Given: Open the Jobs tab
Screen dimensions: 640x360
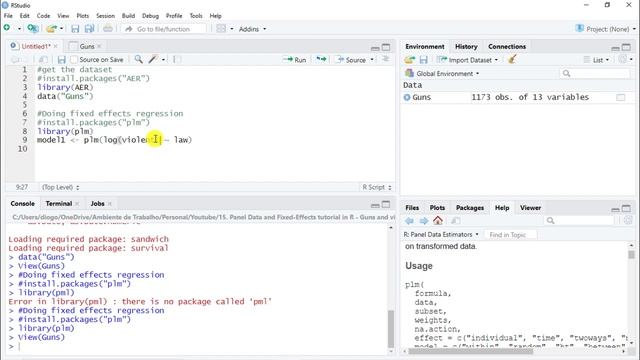Looking at the screenshot, I should coord(97,203).
